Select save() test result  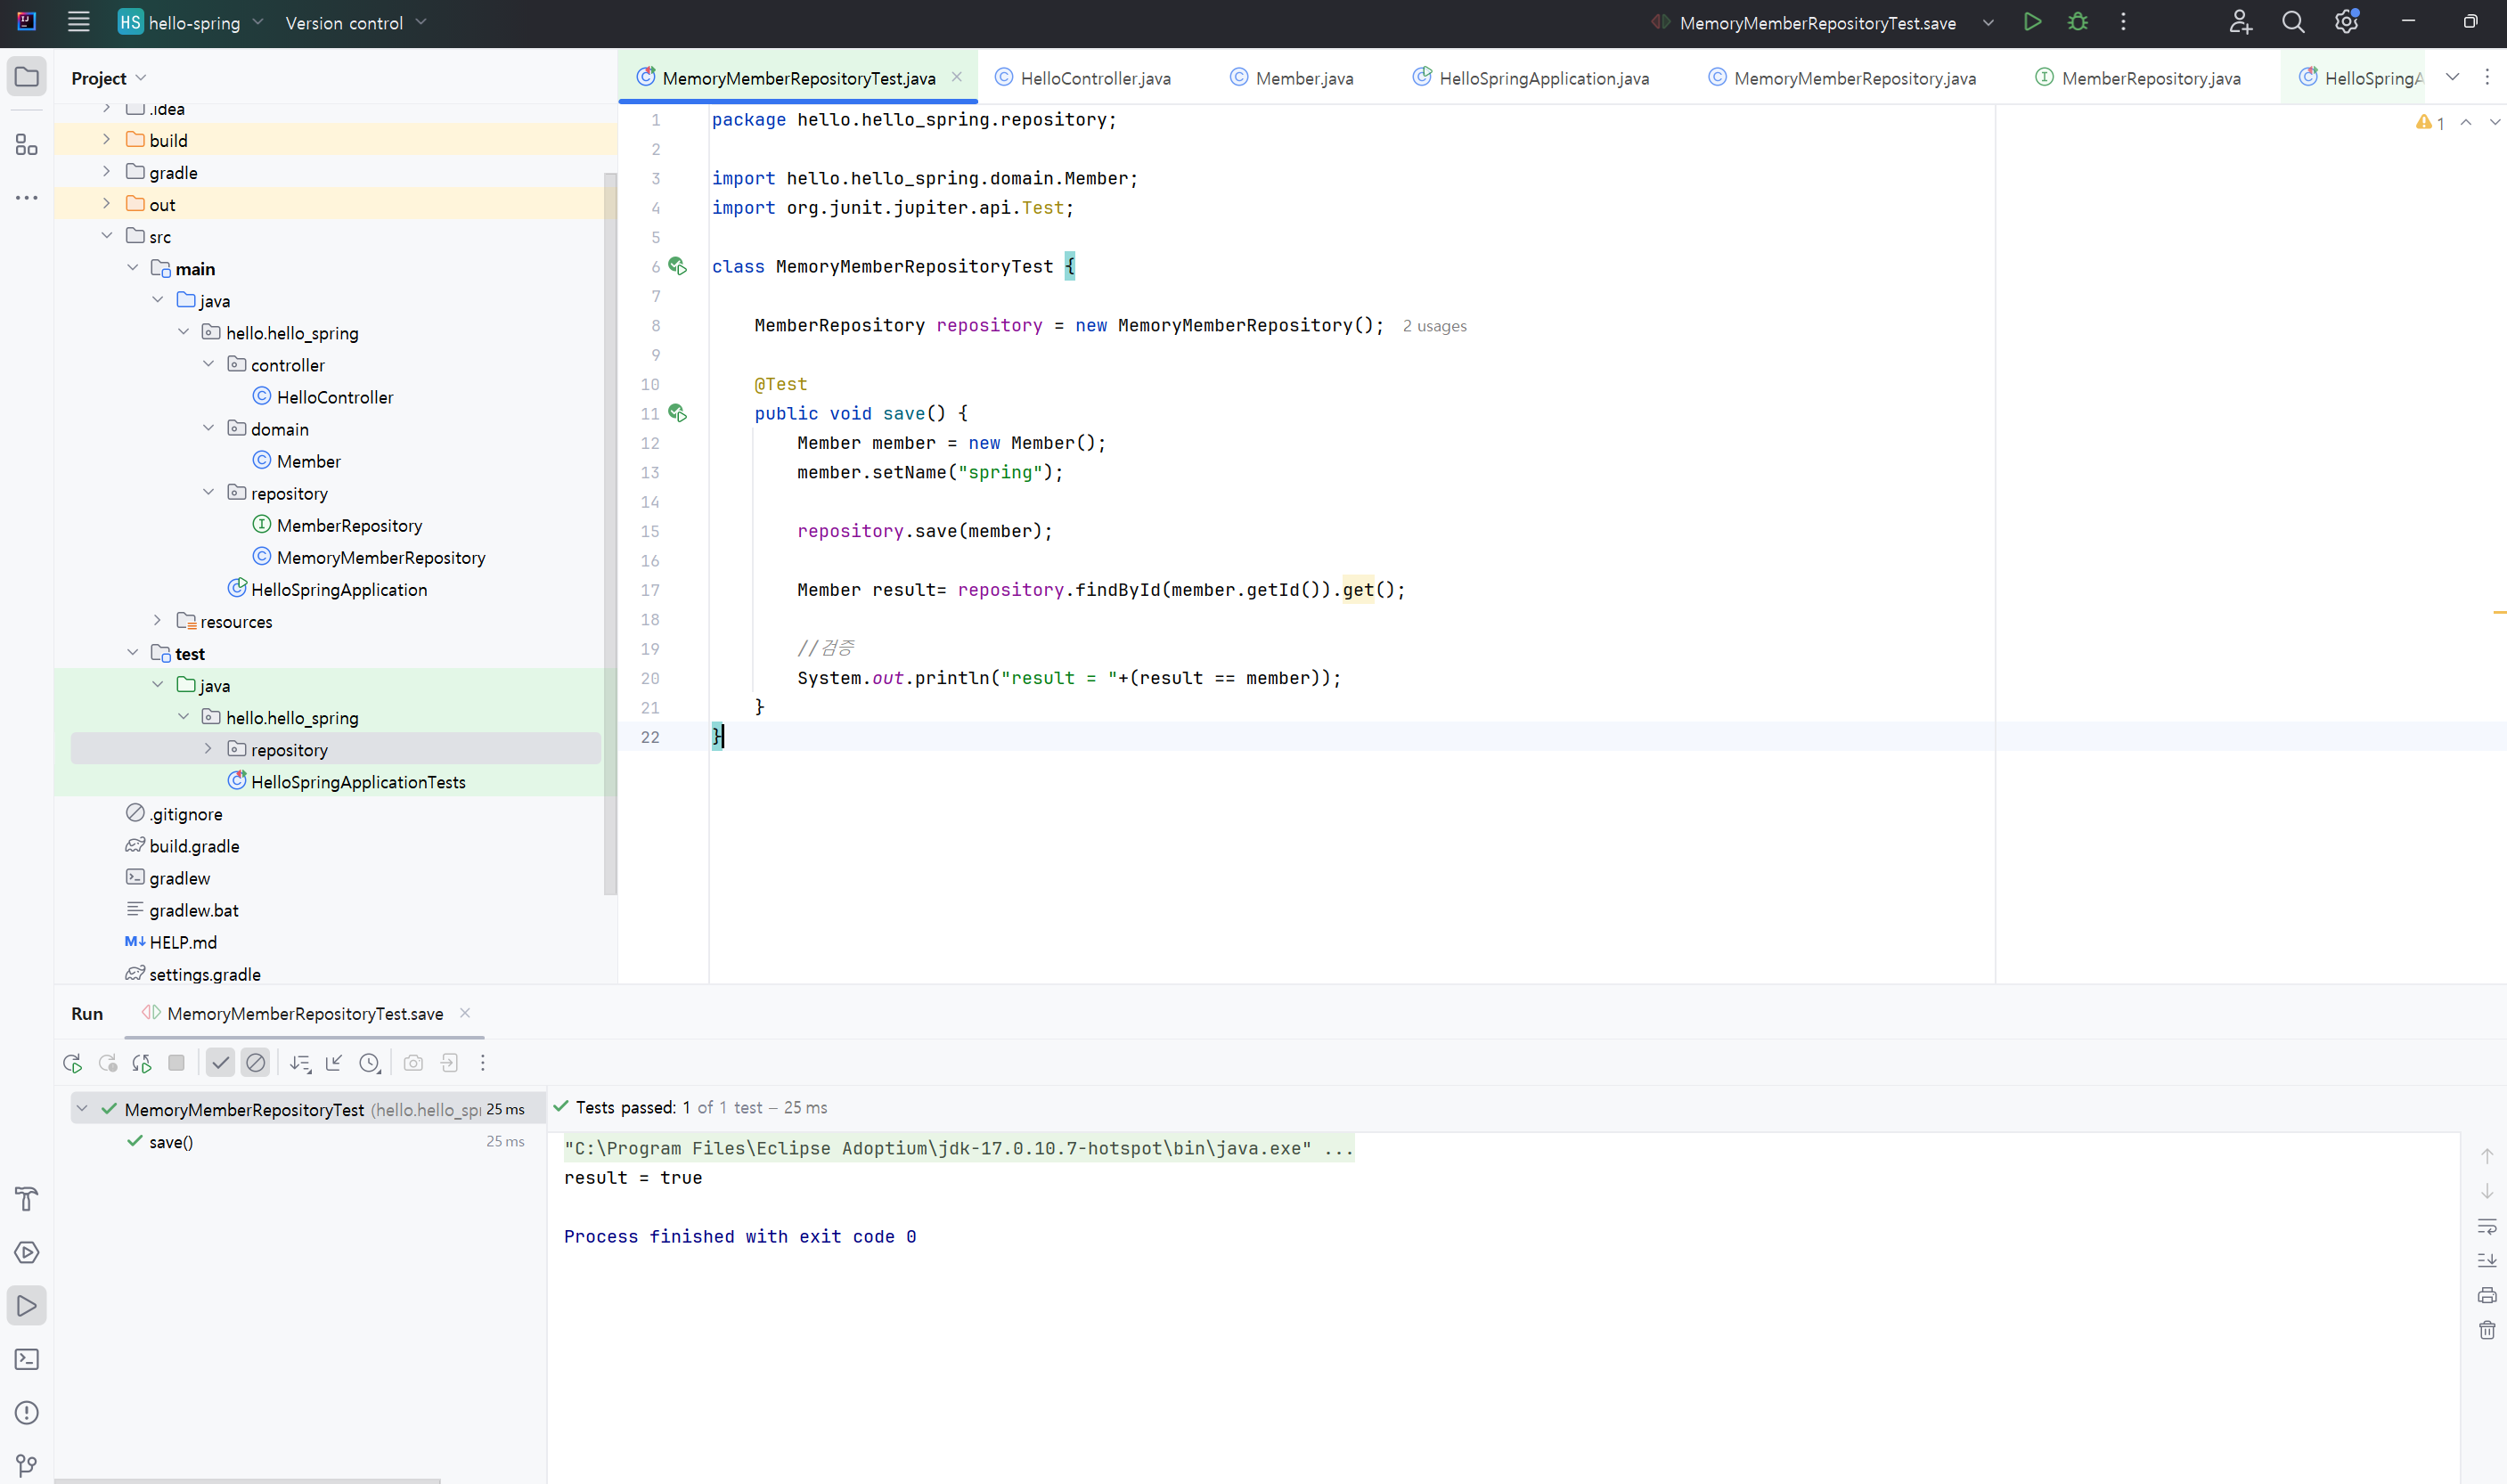pos(170,1142)
